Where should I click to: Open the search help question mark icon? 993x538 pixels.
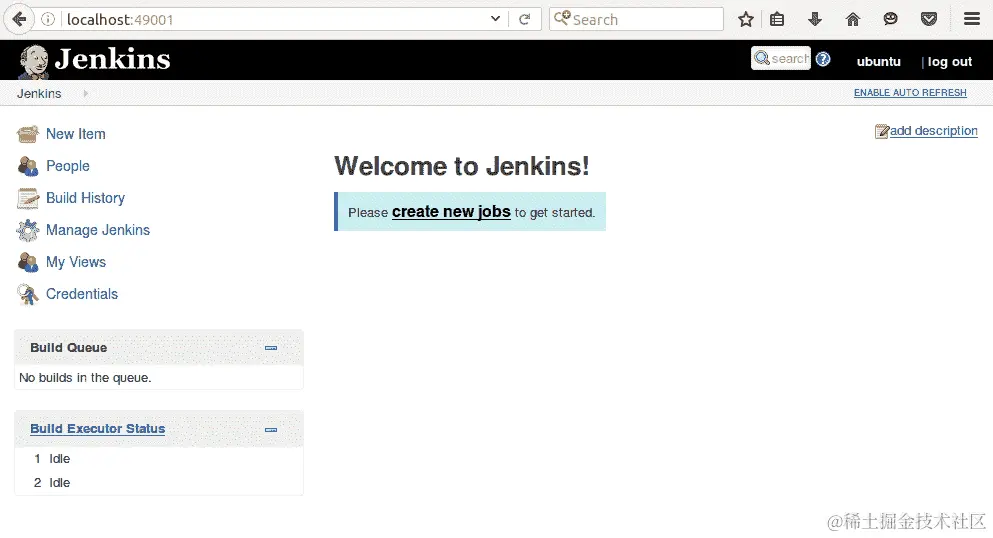[823, 59]
